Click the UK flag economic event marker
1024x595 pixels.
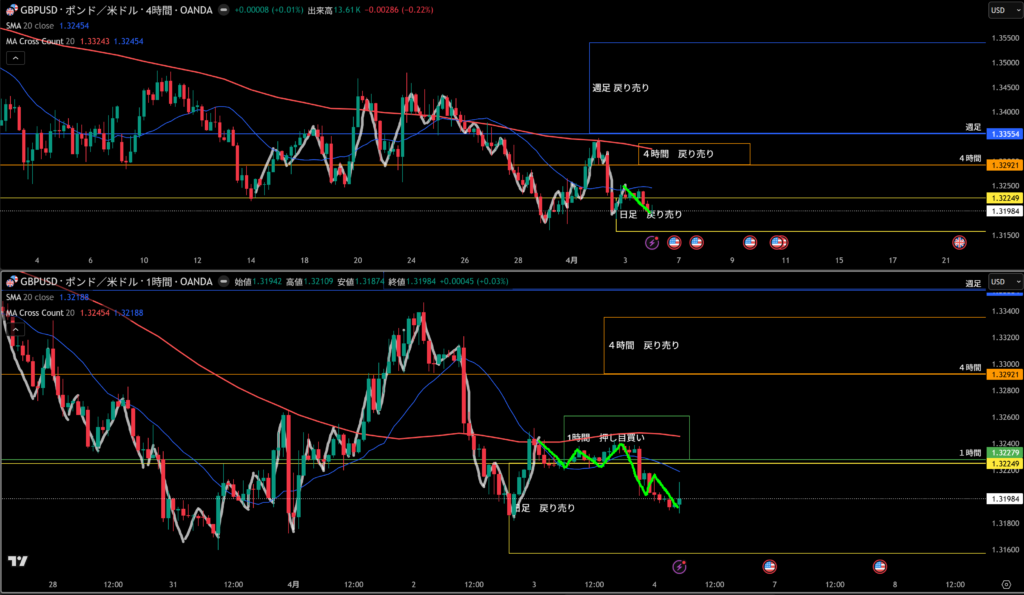tap(960, 242)
